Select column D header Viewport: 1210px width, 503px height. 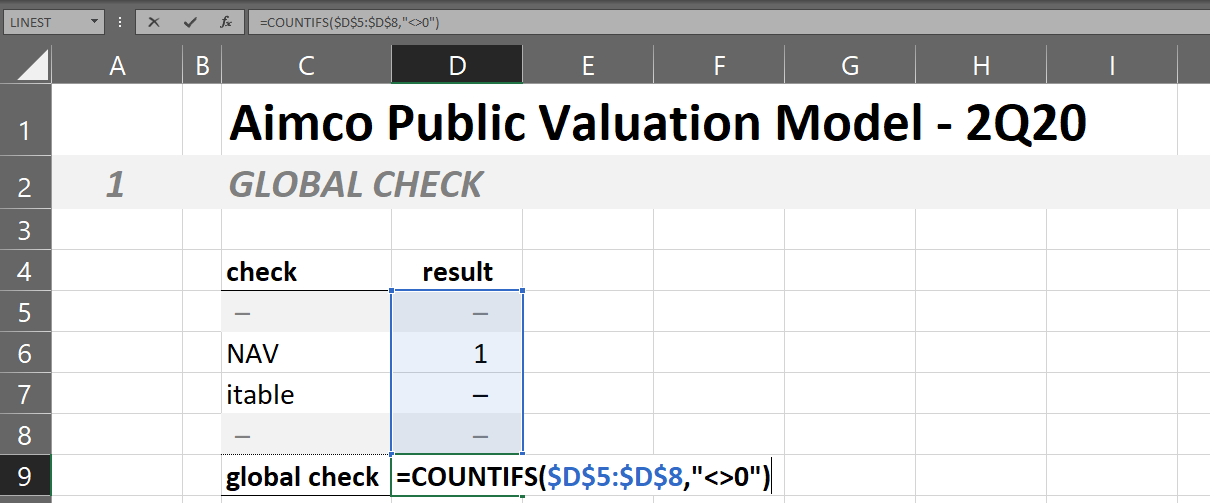click(x=457, y=66)
